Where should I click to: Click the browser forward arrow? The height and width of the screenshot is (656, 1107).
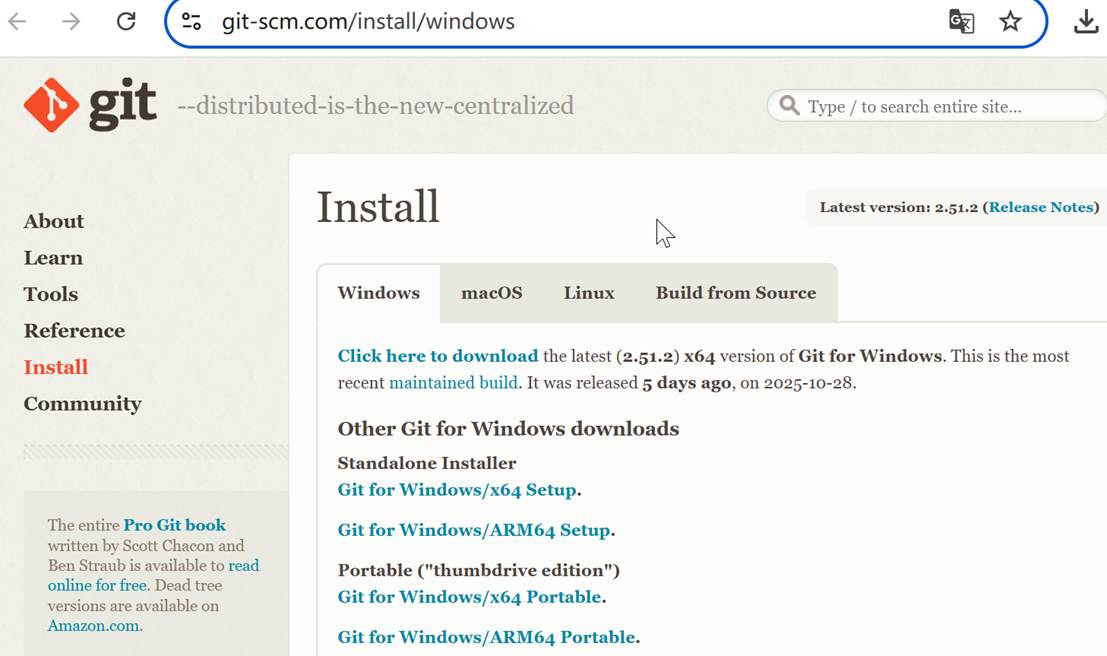(71, 21)
